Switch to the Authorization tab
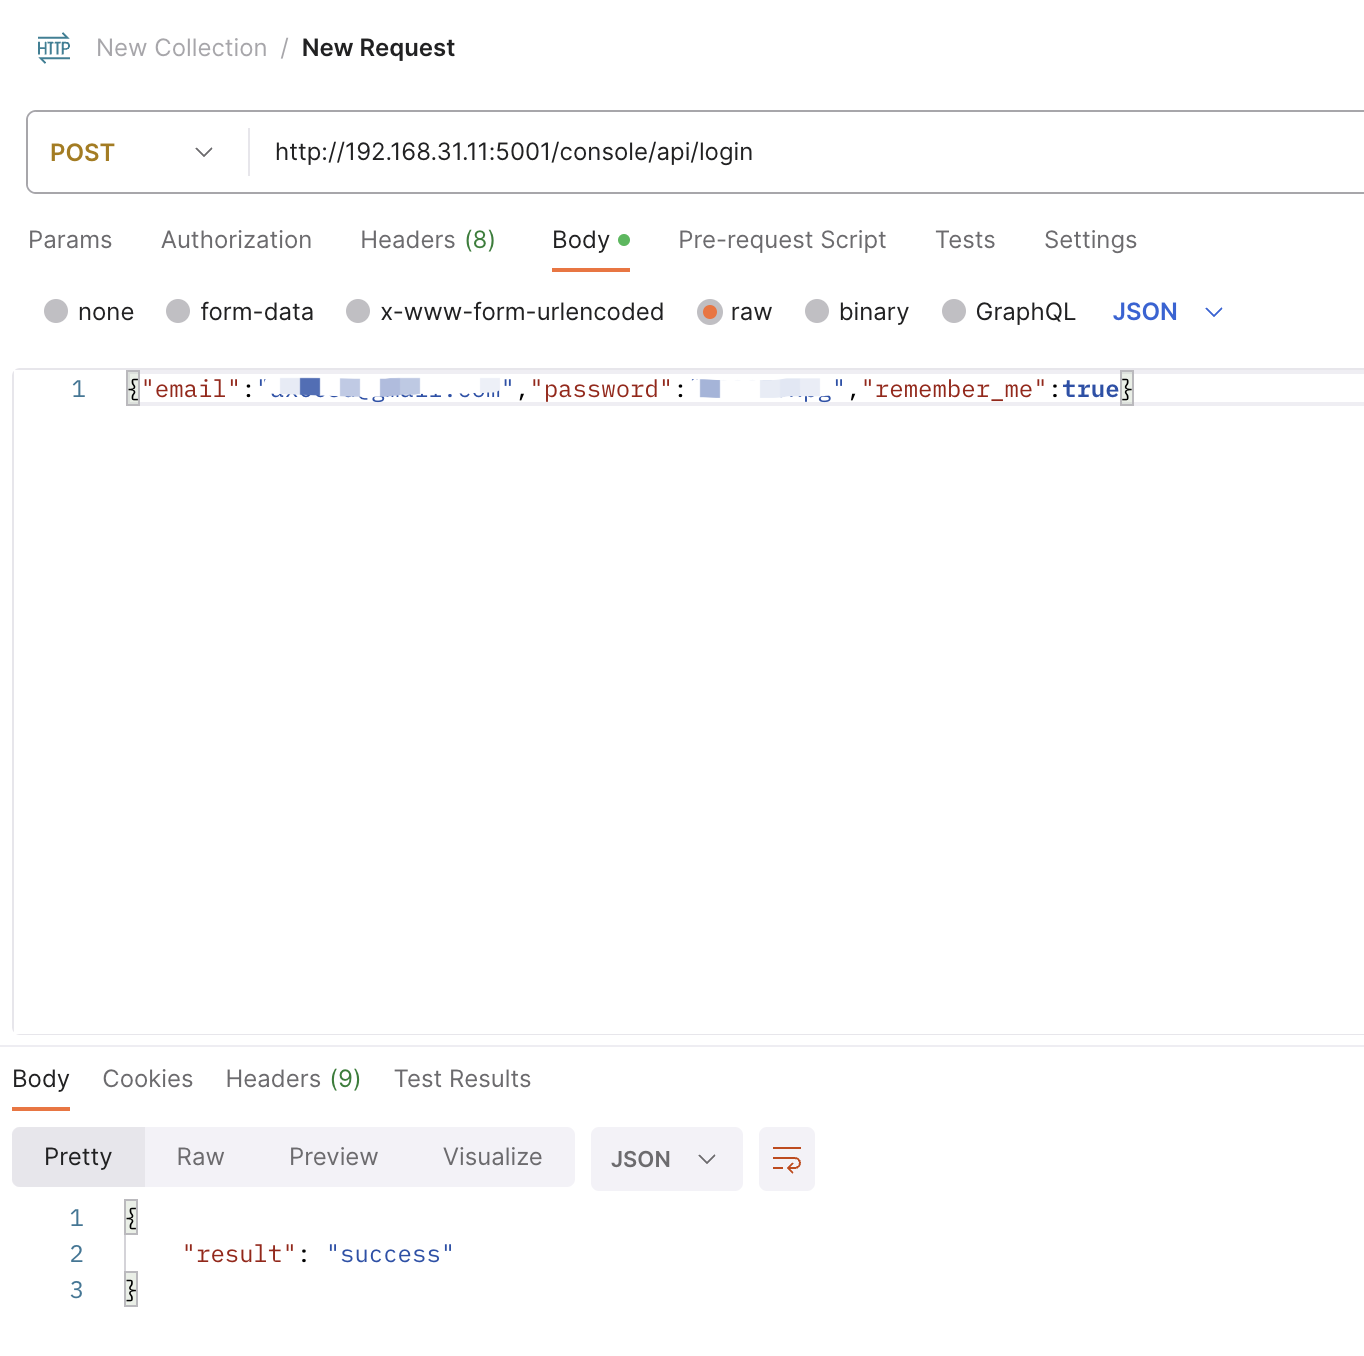 point(236,240)
